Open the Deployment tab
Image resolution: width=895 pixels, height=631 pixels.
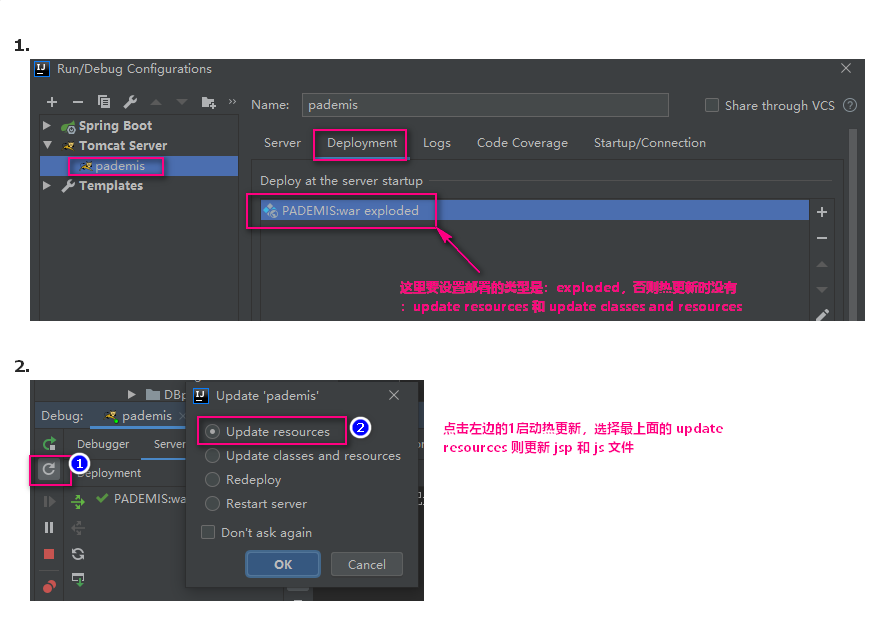(362, 143)
